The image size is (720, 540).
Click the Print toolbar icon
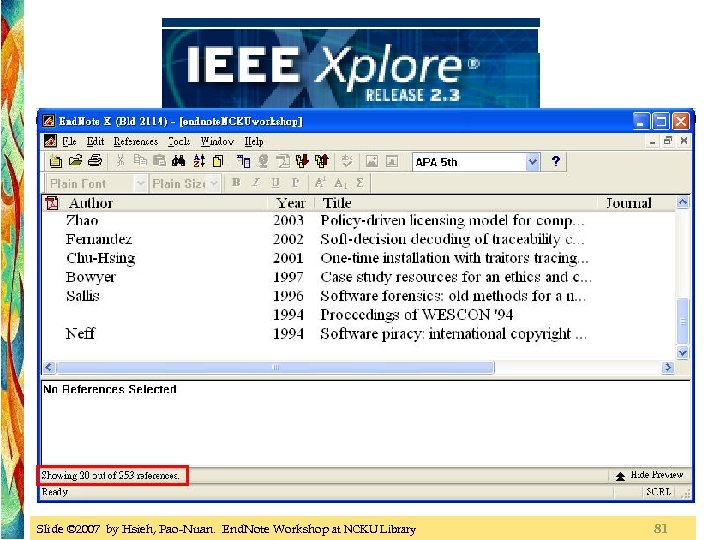[x=95, y=161]
